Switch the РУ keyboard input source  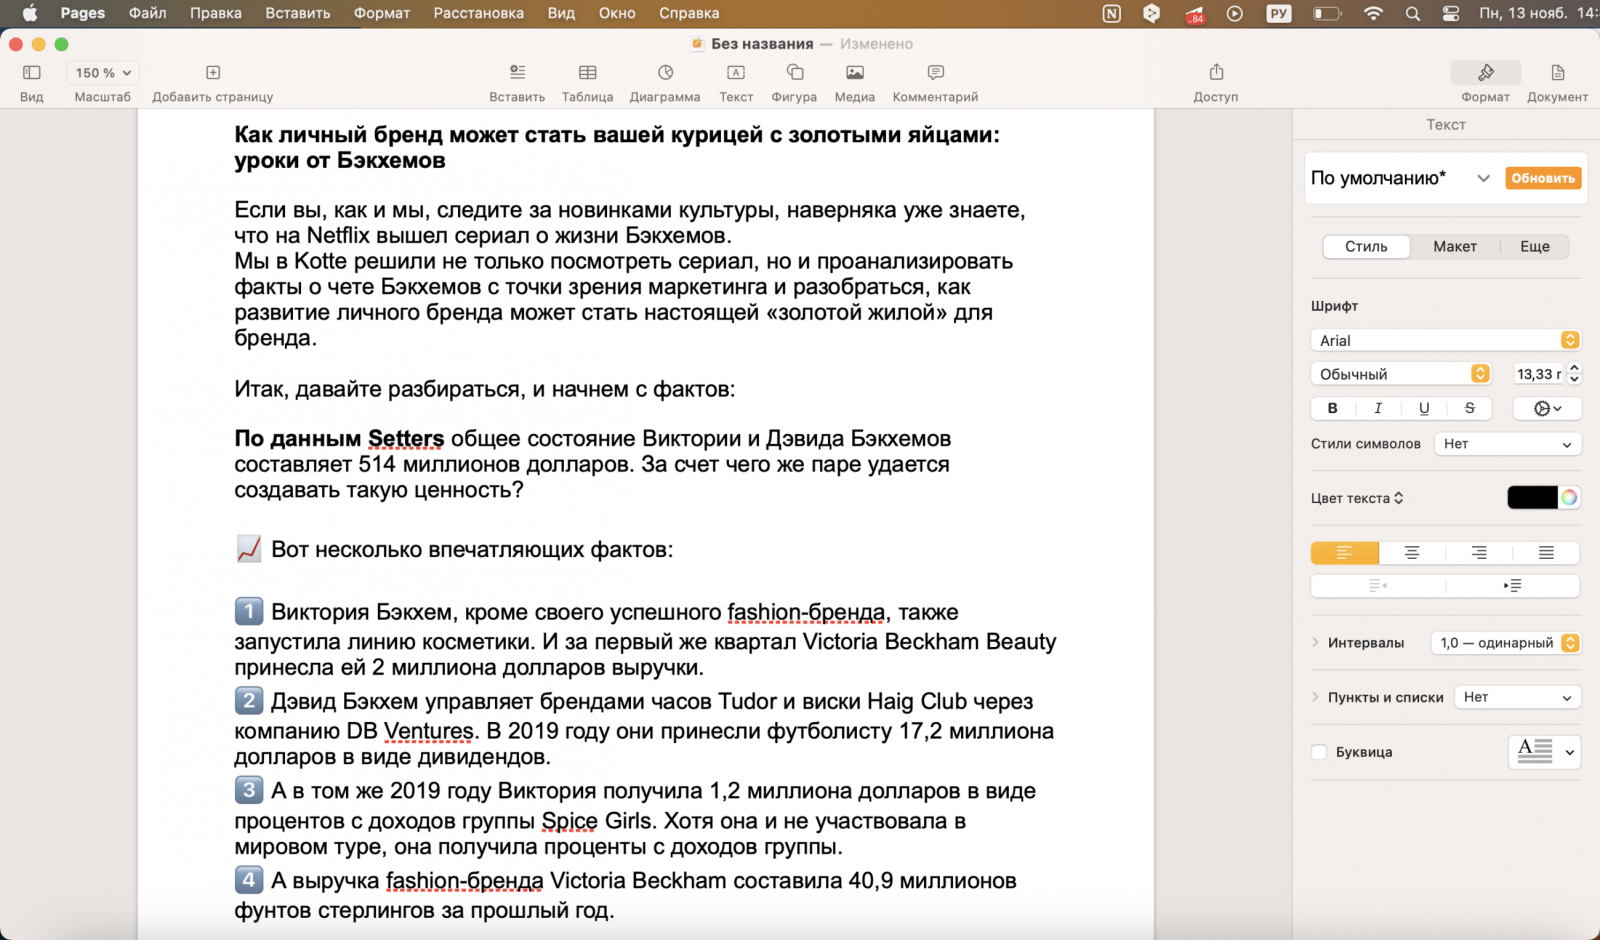(1279, 14)
